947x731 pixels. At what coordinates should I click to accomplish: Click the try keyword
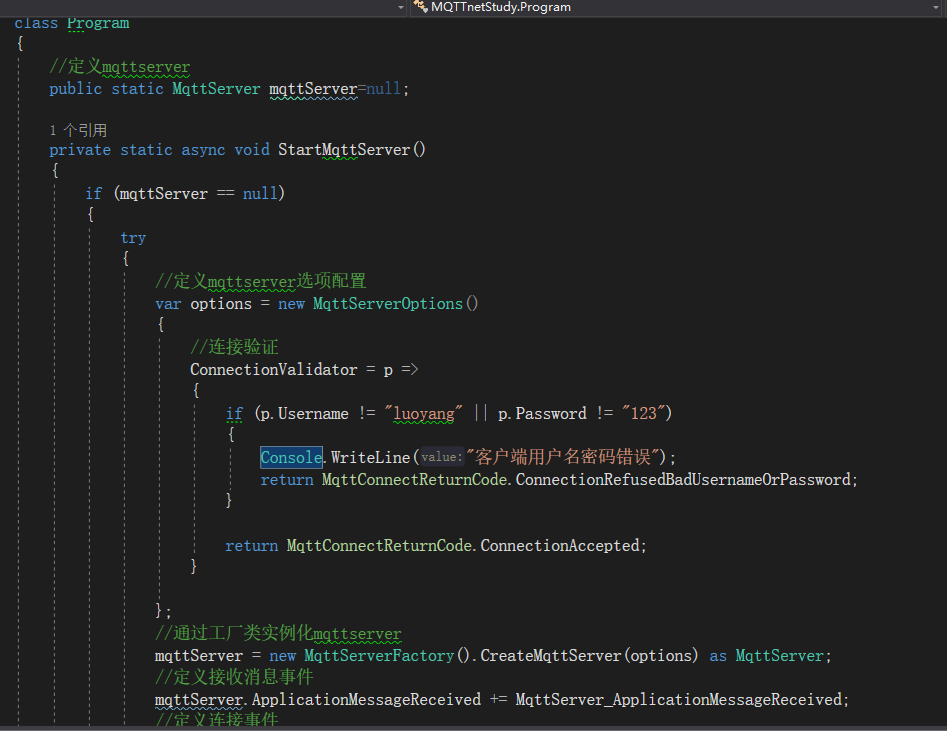tap(133, 238)
